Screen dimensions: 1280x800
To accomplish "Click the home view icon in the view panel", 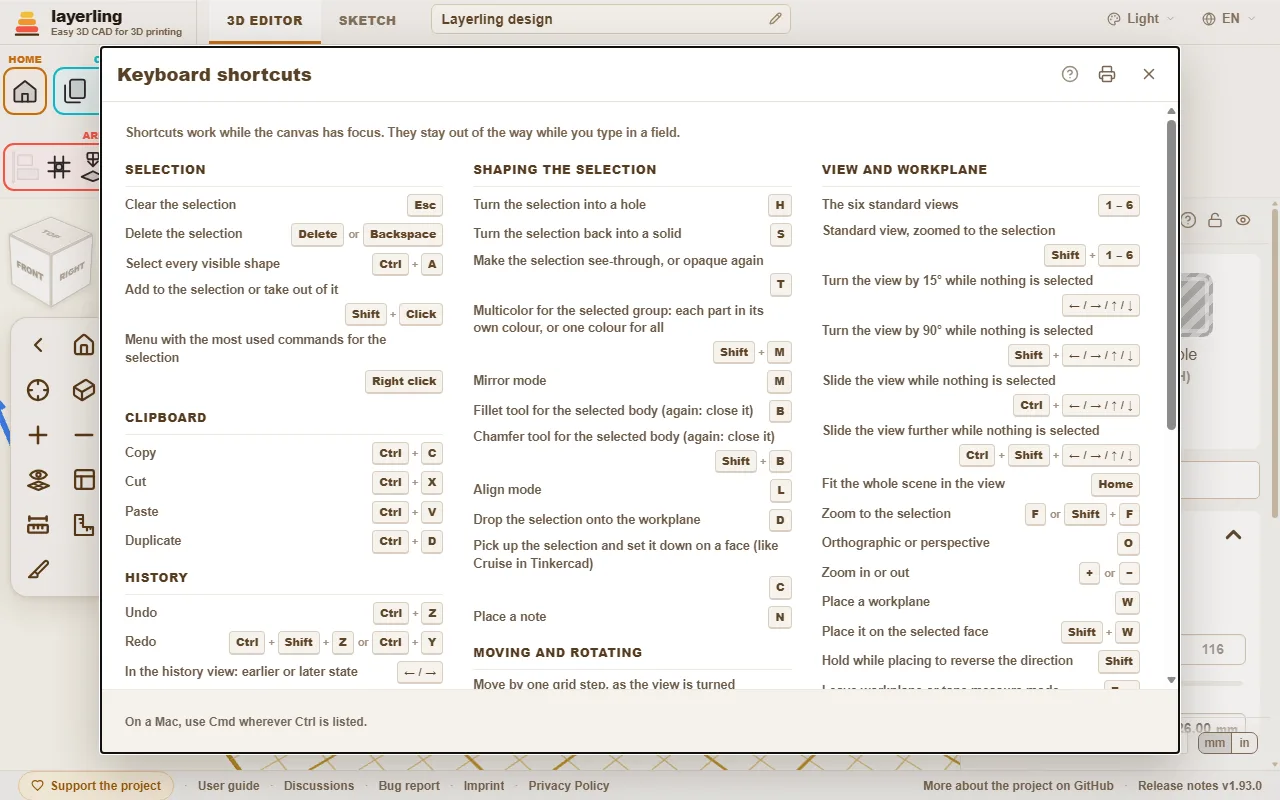I will coord(84,345).
